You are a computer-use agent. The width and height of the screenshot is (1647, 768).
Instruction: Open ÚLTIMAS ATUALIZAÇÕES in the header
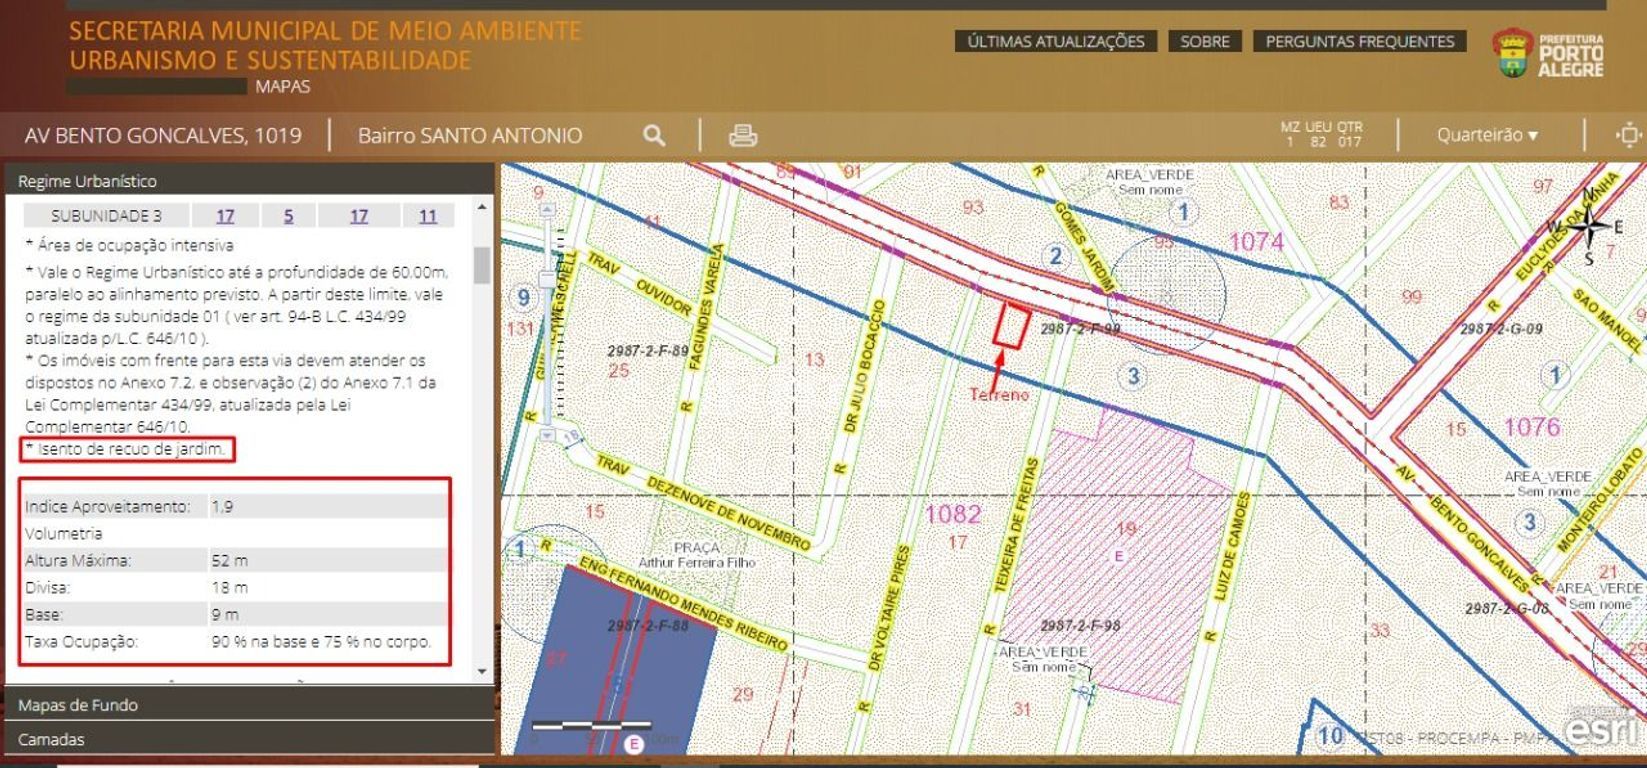click(1055, 41)
